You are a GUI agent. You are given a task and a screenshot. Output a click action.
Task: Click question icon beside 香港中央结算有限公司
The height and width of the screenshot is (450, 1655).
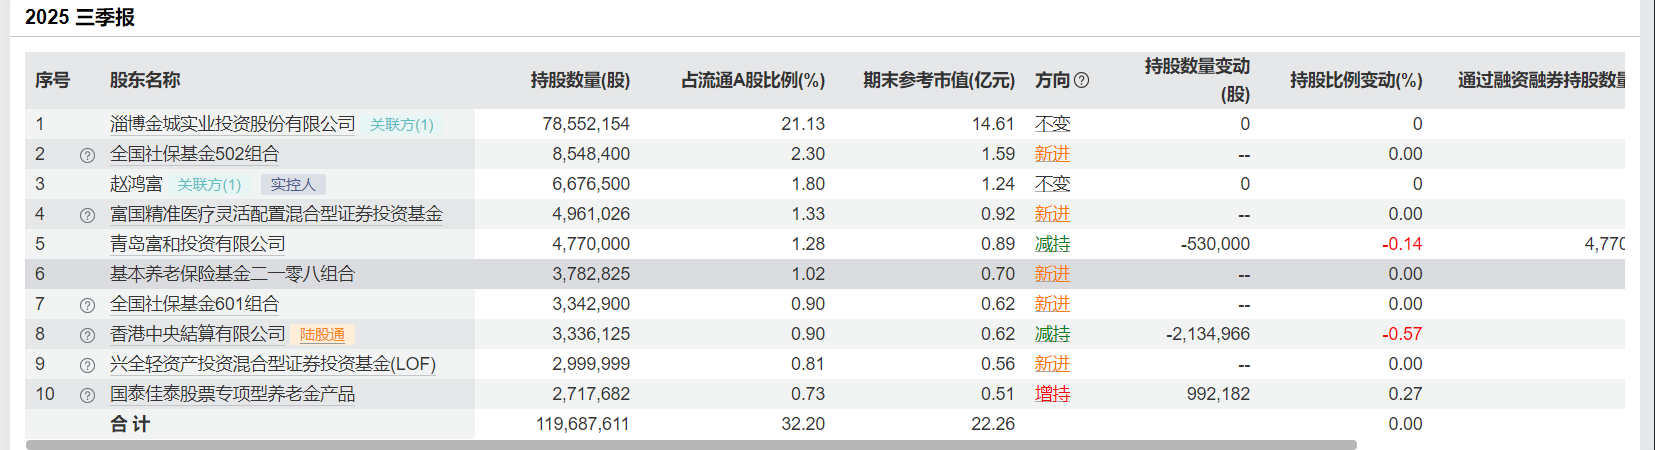click(87, 335)
